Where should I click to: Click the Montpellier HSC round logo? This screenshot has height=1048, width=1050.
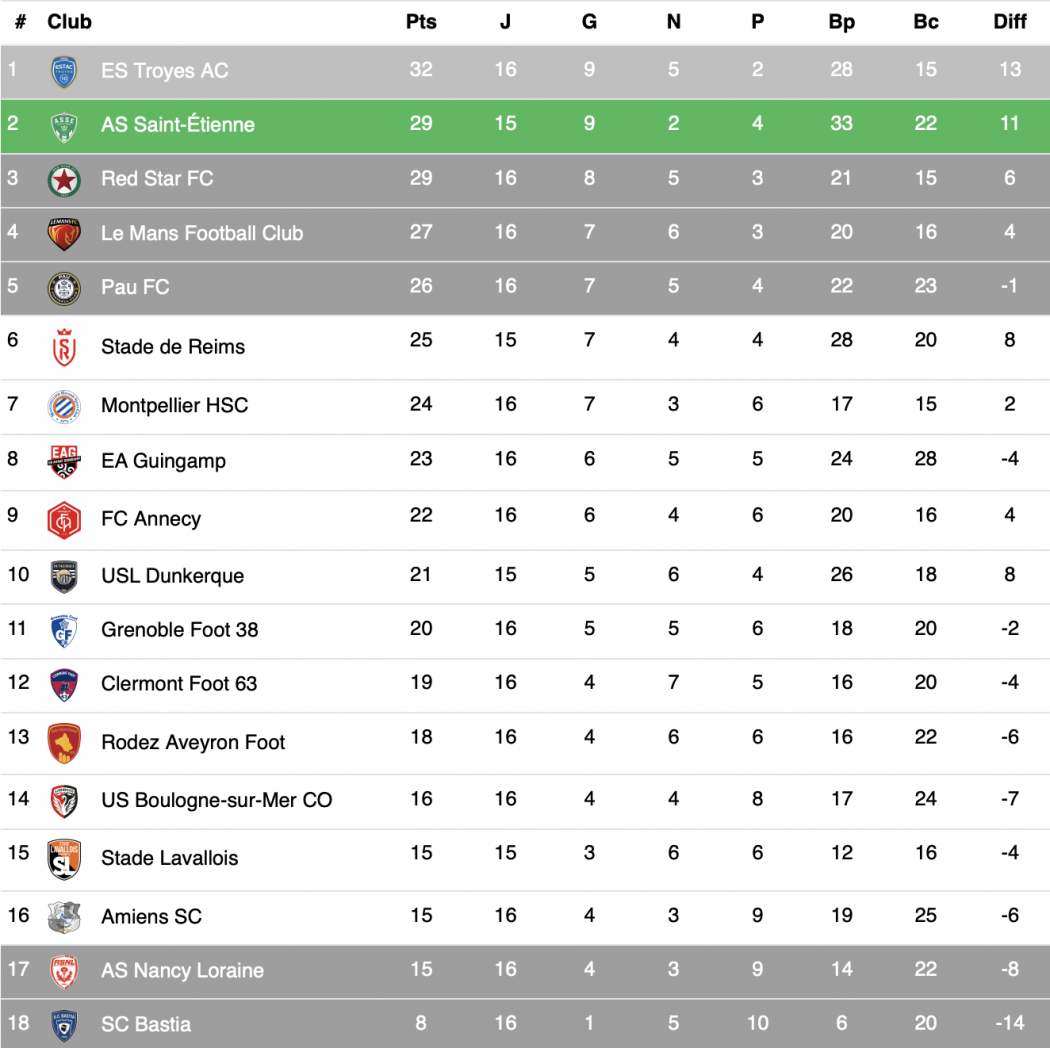click(x=64, y=406)
